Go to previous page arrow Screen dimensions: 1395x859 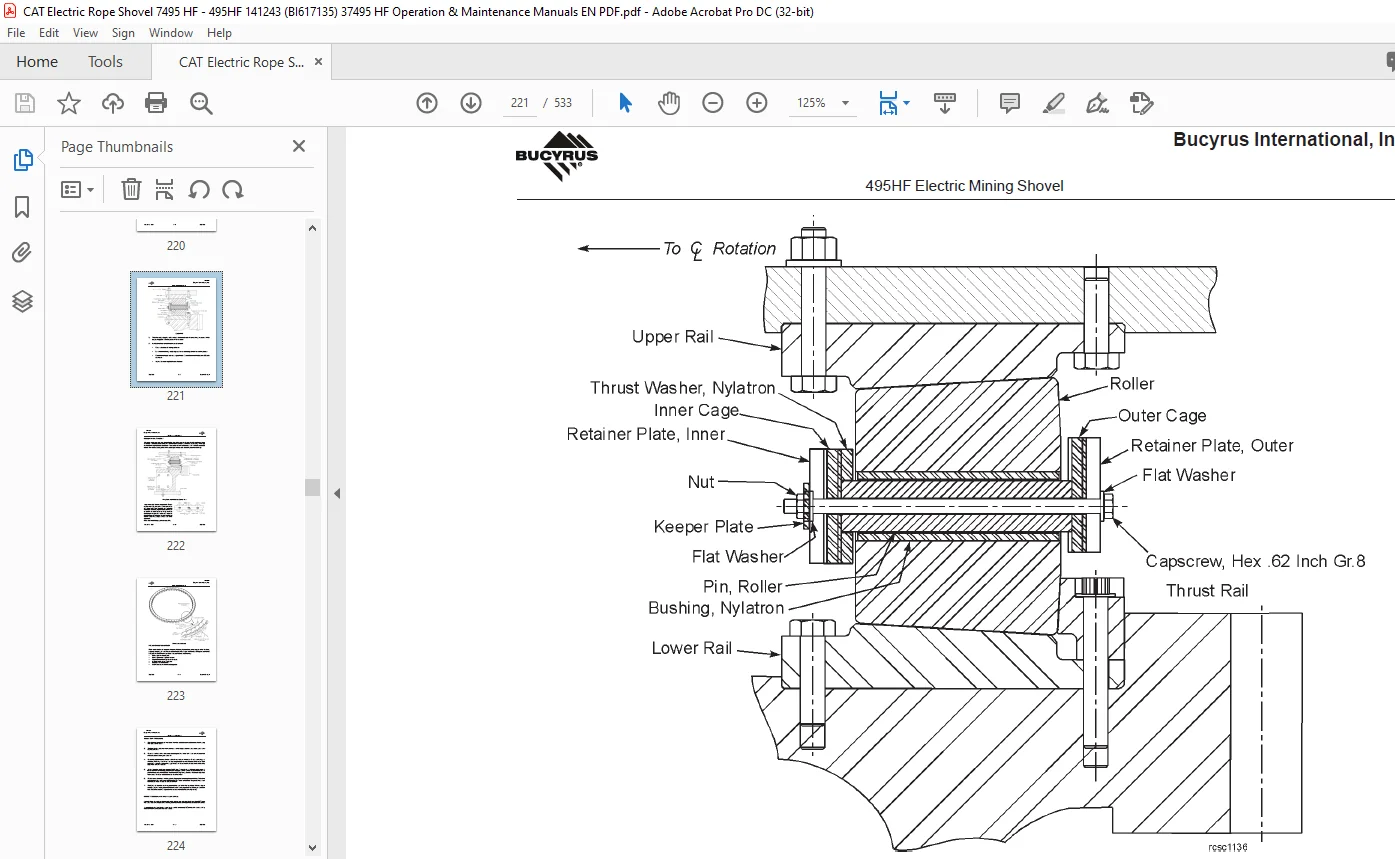coord(427,103)
